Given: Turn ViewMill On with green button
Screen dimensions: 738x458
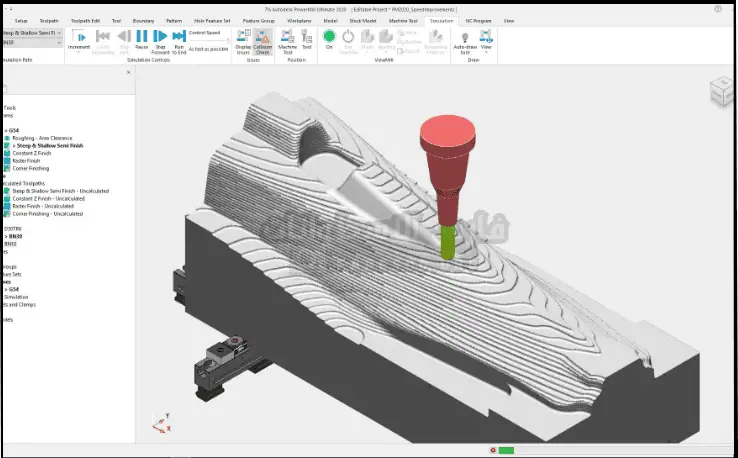Looking at the screenshot, I should click(x=329, y=37).
